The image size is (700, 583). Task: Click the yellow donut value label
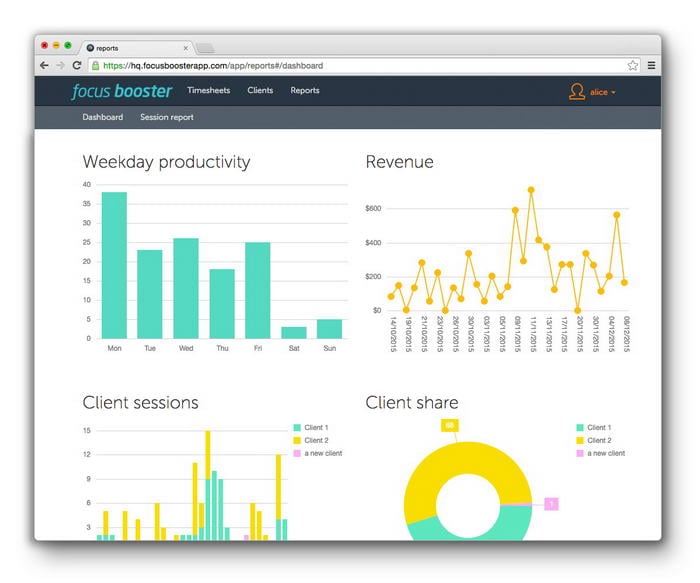450,425
